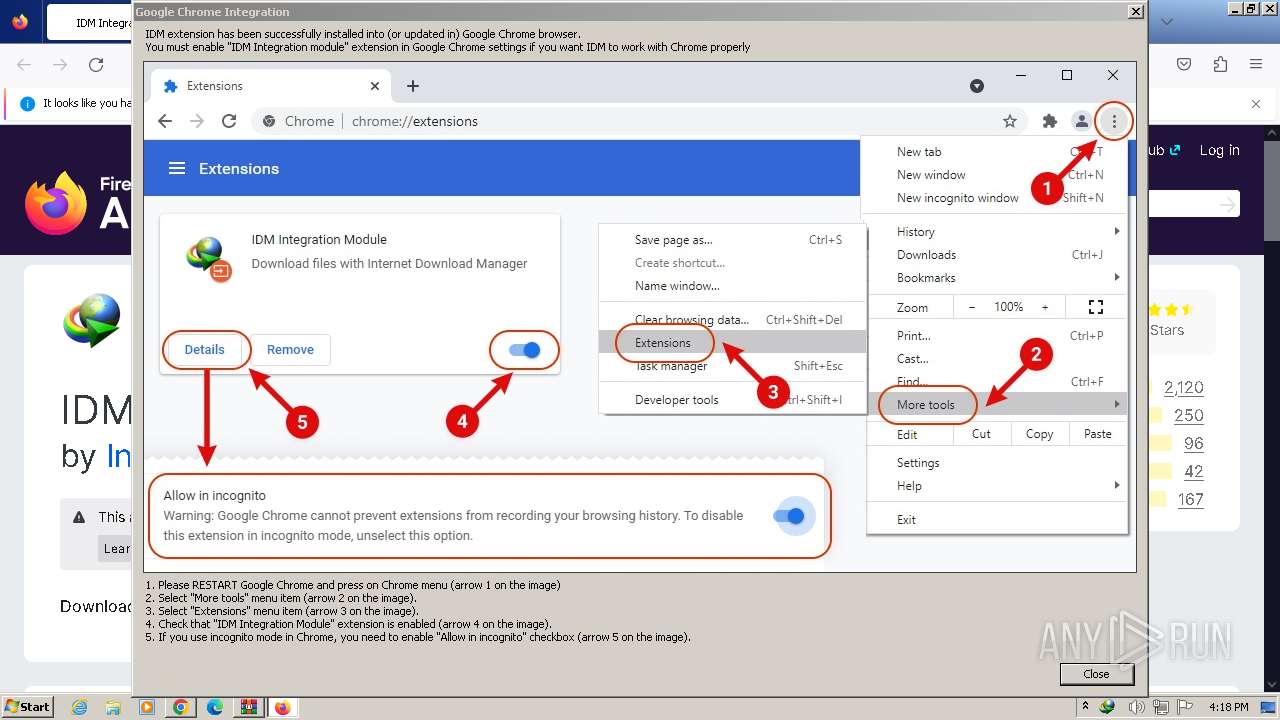
Task: Click Save to Pocket icon in Firefox
Action: pyautogui.click(x=1184, y=65)
